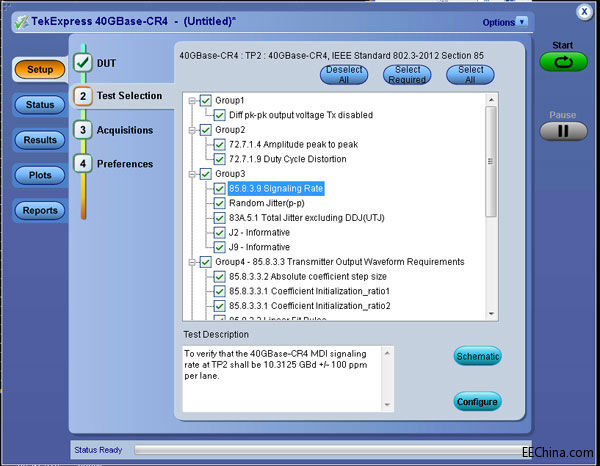Uncheck Coefficient Initialization_ratio1 checkbox
The height and width of the screenshot is (466, 600).
tap(219, 292)
